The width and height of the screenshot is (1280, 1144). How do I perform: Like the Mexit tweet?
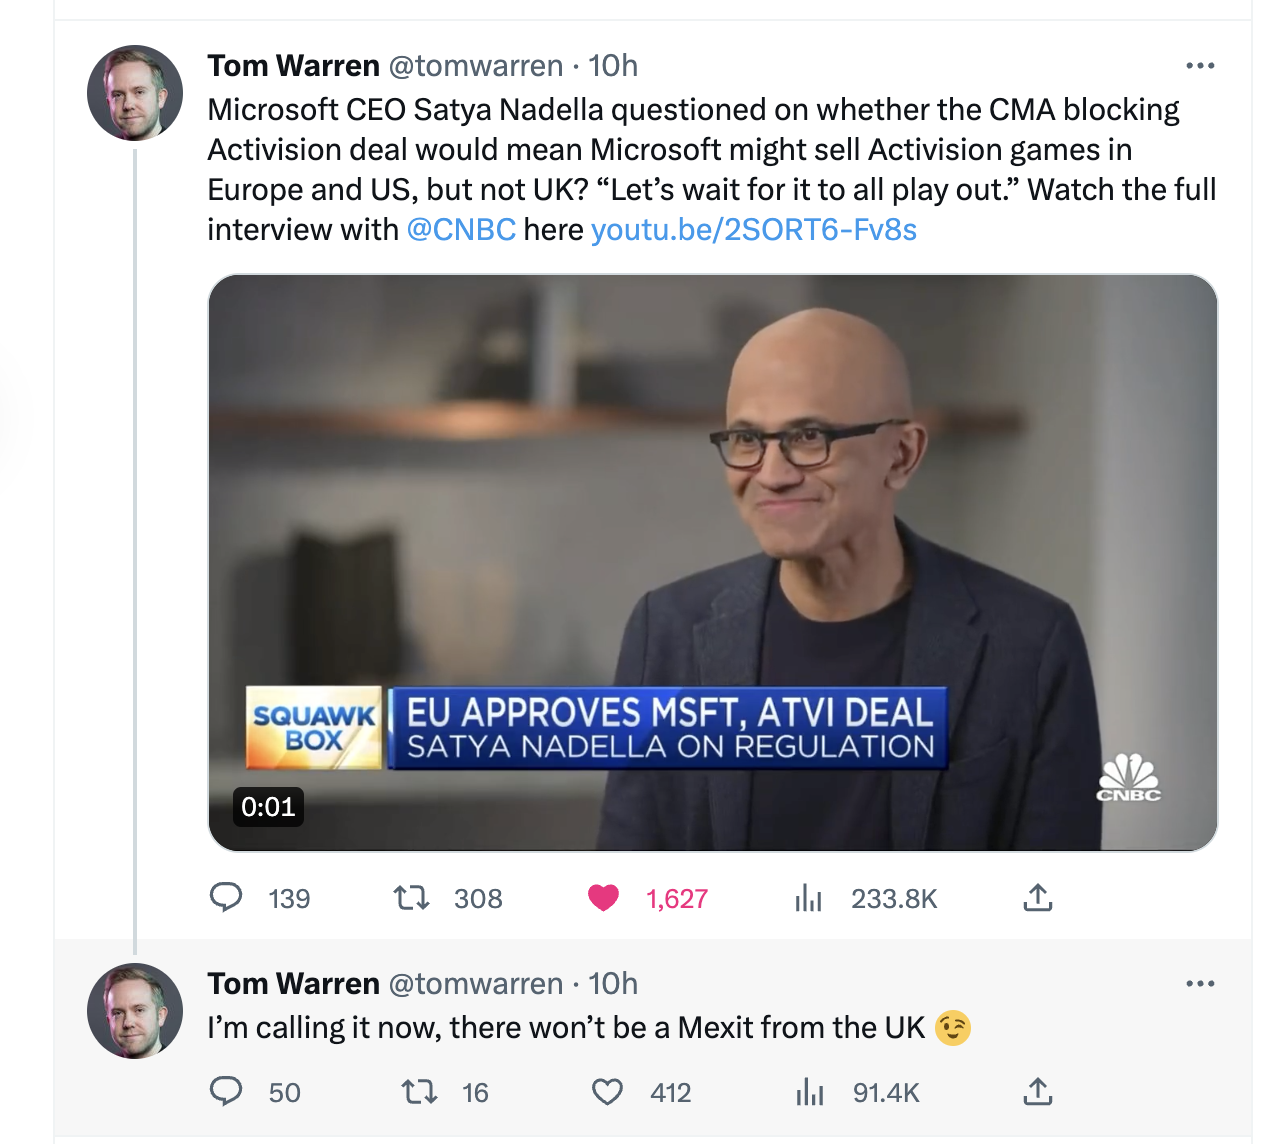(607, 1091)
